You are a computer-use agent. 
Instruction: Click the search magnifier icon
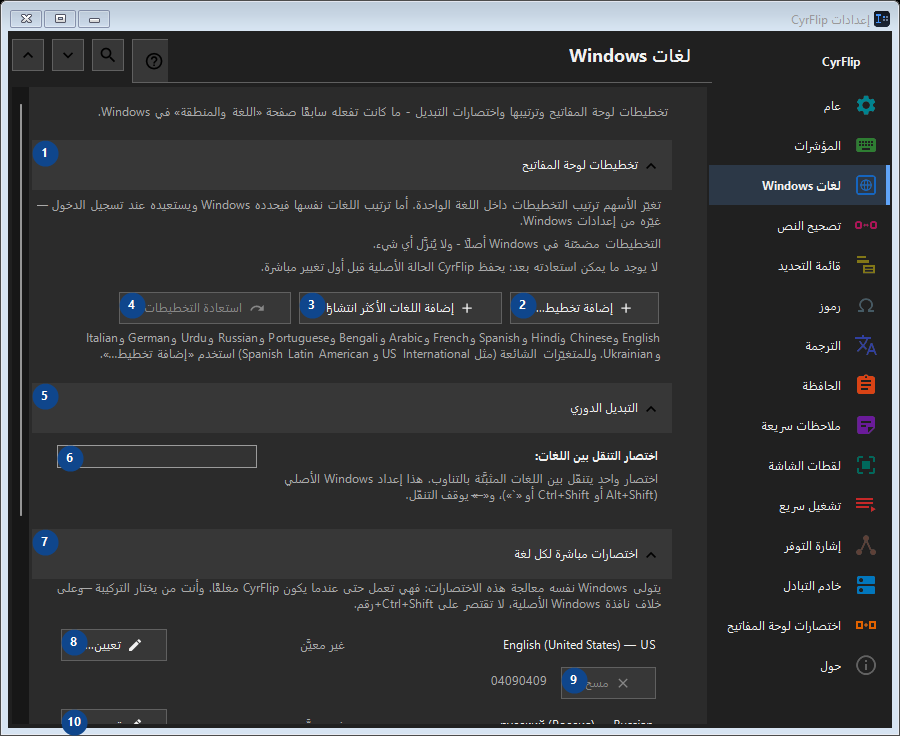[107, 55]
